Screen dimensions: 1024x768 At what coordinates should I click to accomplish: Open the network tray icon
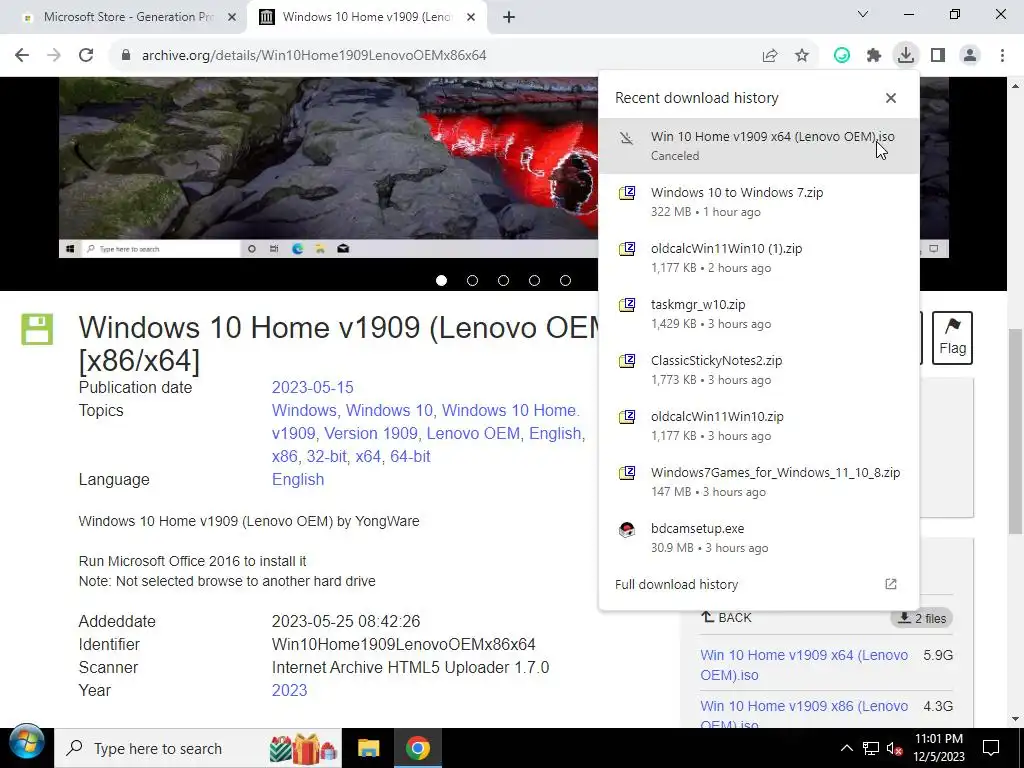coord(871,748)
